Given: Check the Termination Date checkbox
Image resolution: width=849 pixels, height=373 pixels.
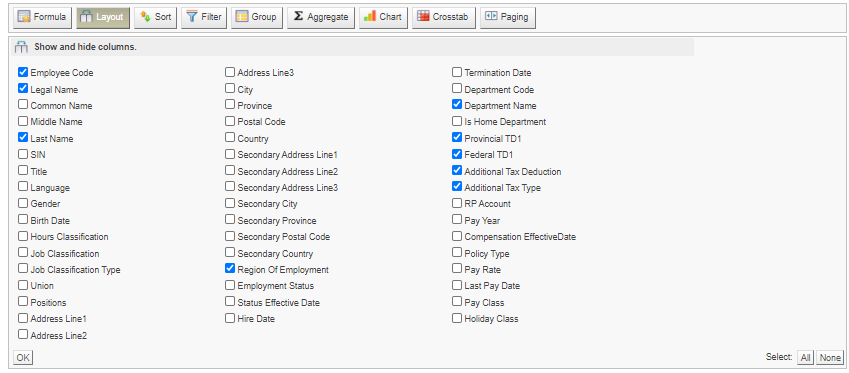Looking at the screenshot, I should 457,72.
